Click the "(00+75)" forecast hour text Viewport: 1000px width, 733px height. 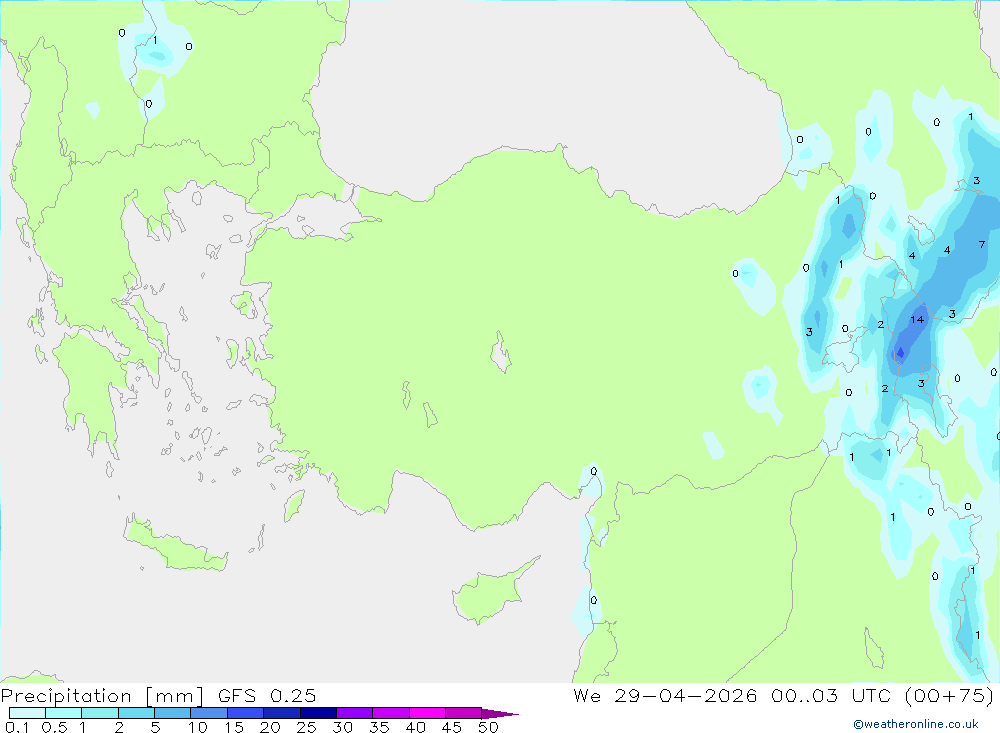click(x=949, y=696)
